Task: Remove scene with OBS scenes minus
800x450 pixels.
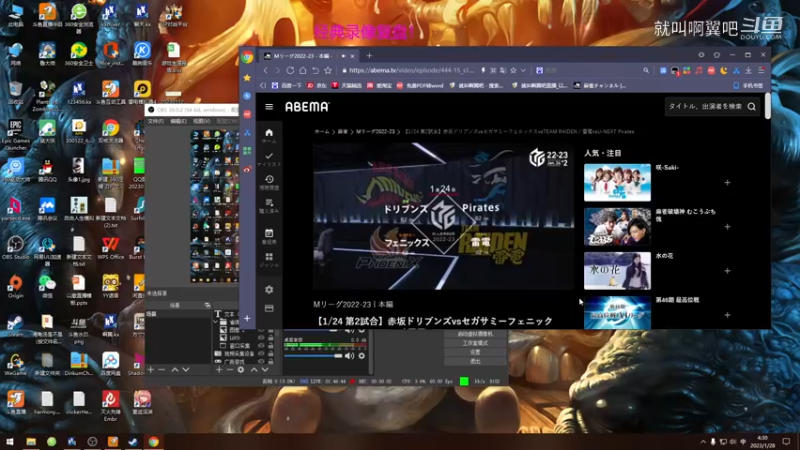Action: point(162,369)
